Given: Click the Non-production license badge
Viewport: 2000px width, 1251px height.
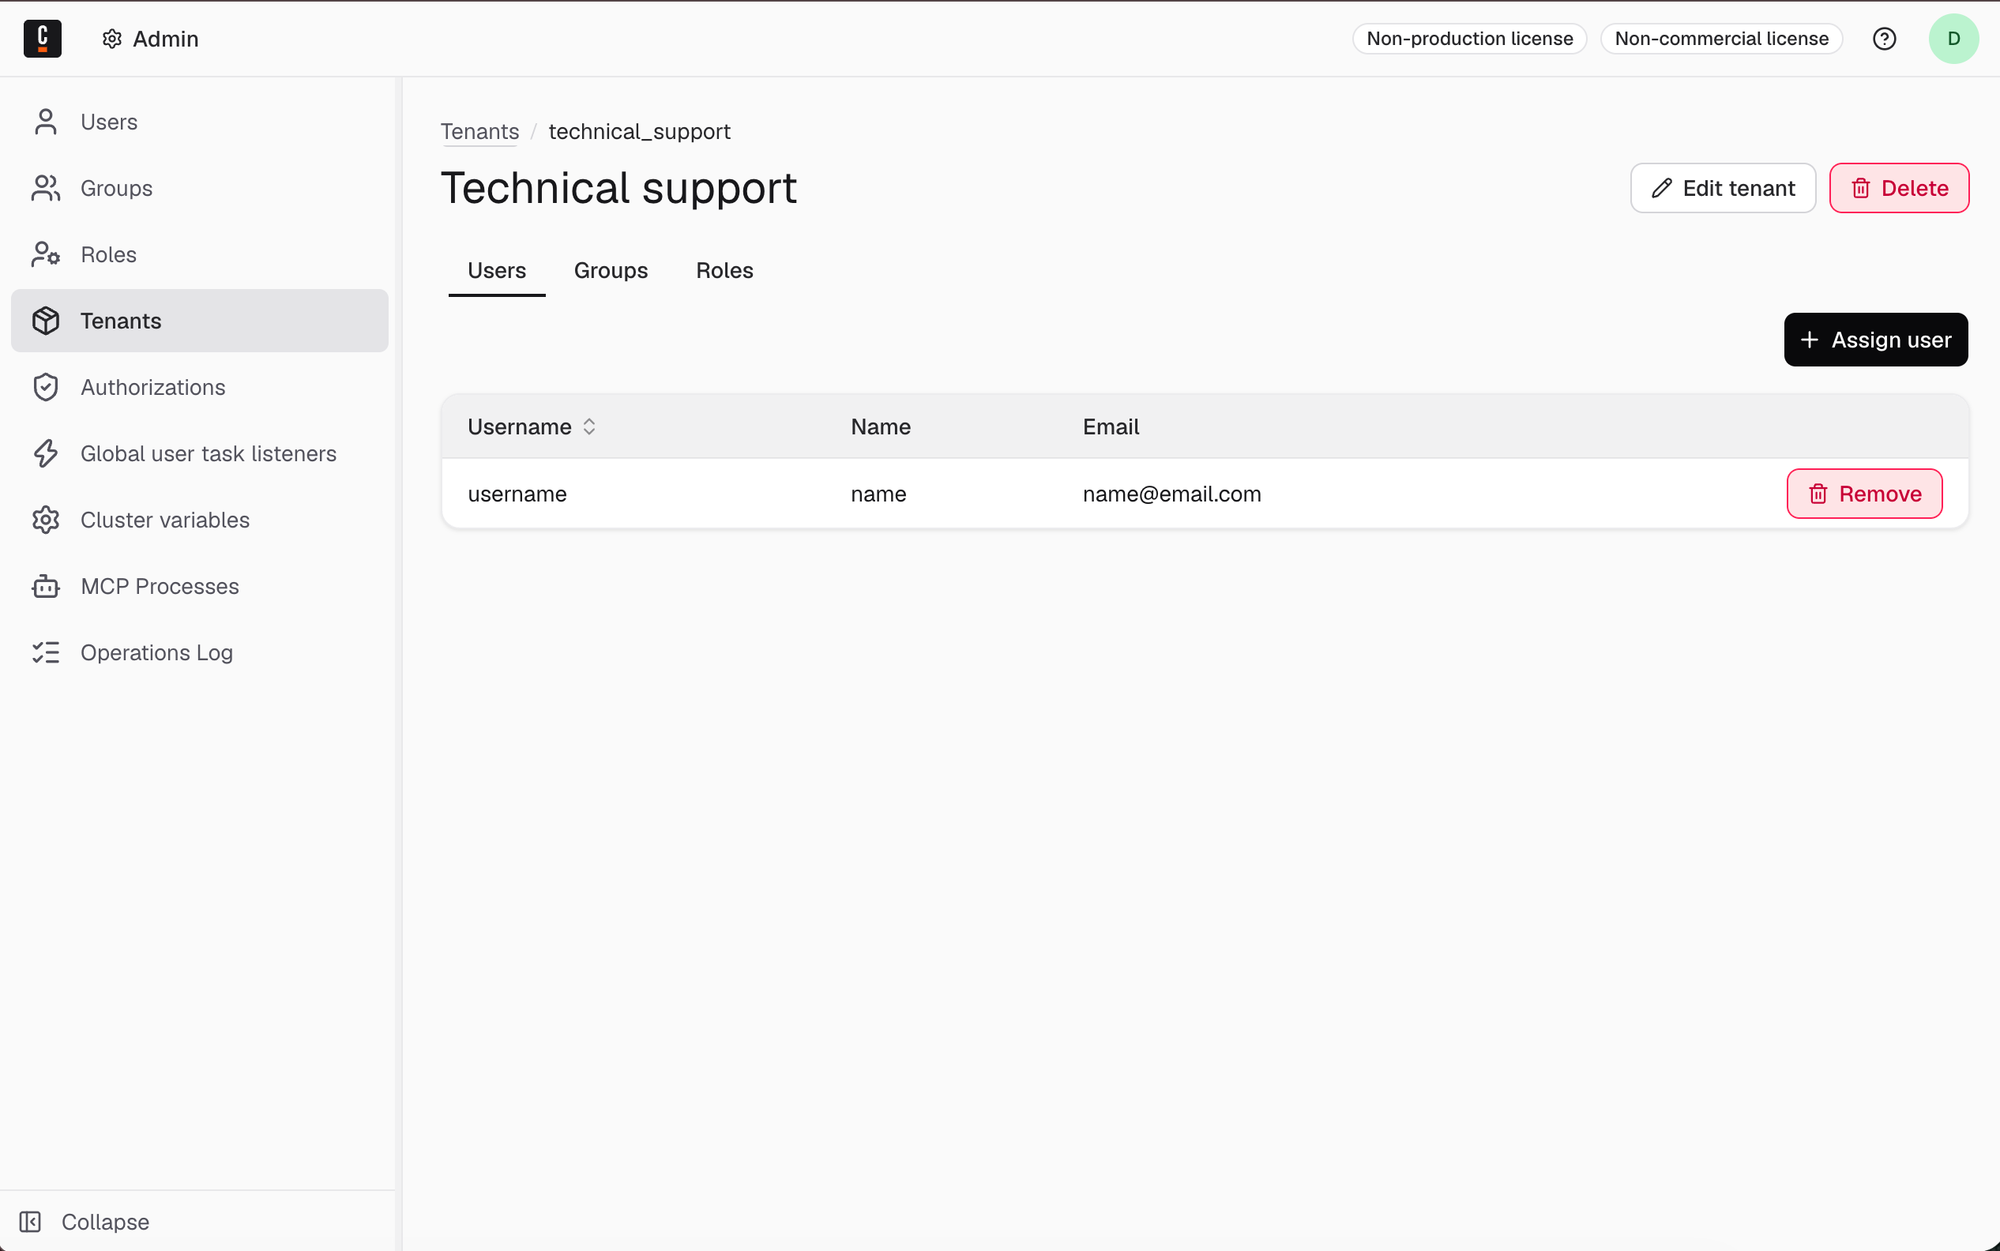Looking at the screenshot, I should (1469, 39).
